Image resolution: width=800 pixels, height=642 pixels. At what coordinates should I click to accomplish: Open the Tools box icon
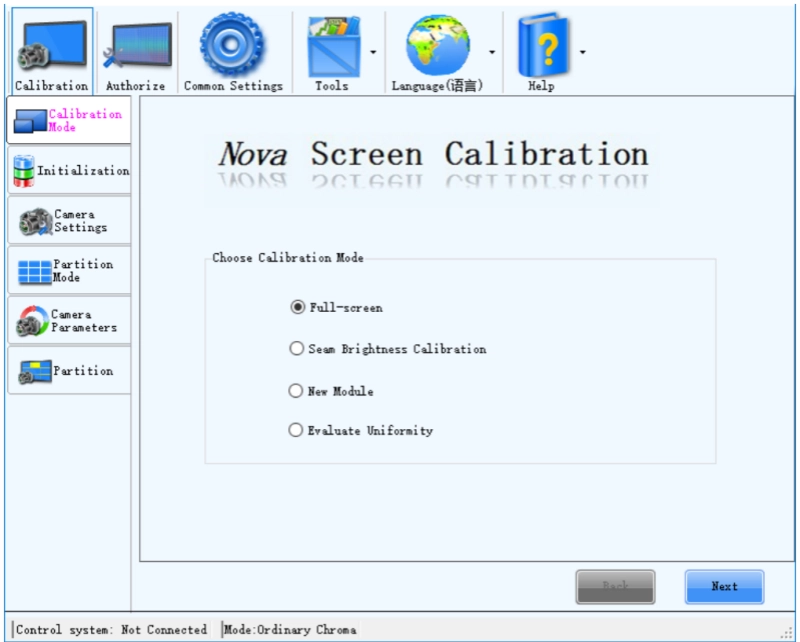click(x=334, y=46)
